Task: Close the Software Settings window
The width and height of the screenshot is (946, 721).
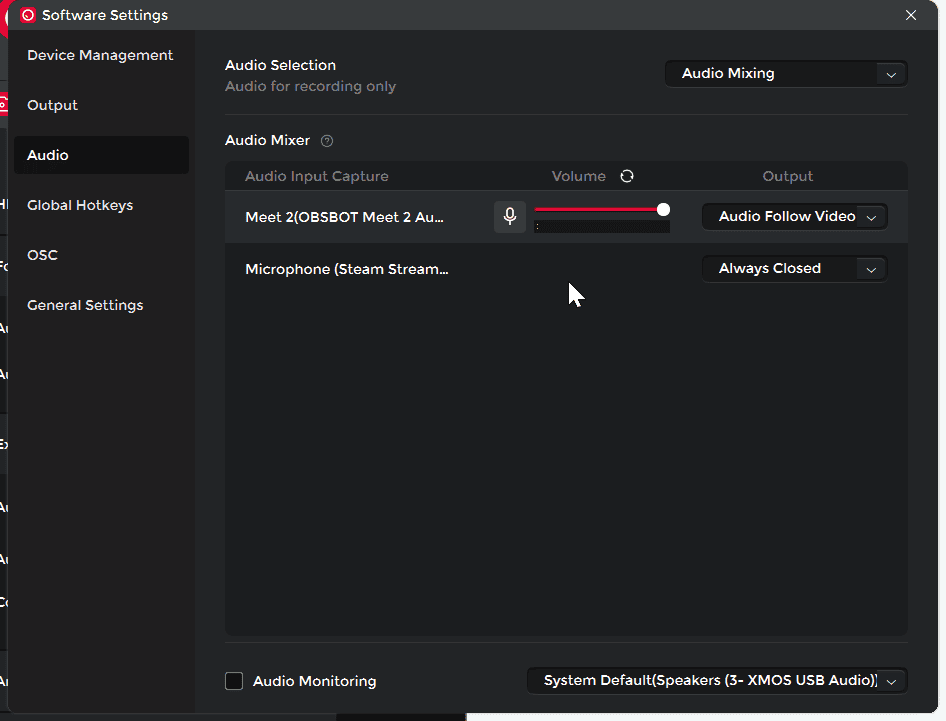Action: click(910, 15)
